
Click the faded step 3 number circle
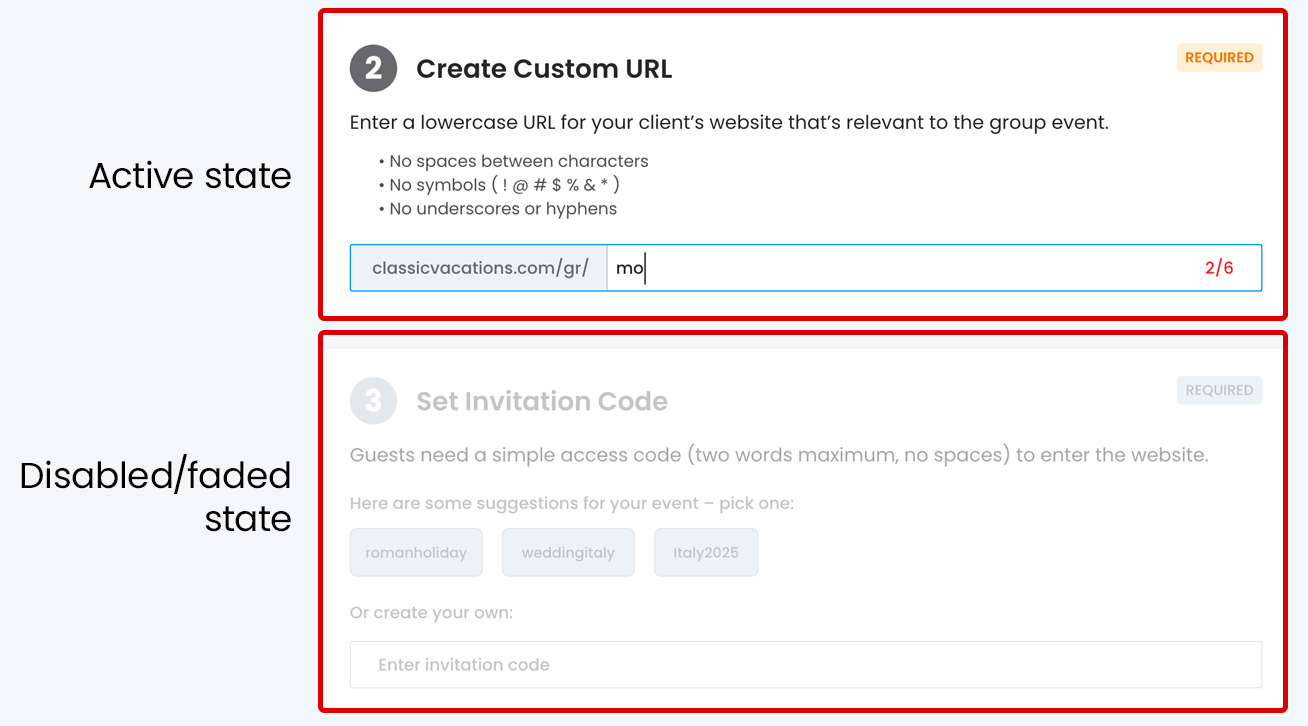pyautogui.click(x=373, y=401)
